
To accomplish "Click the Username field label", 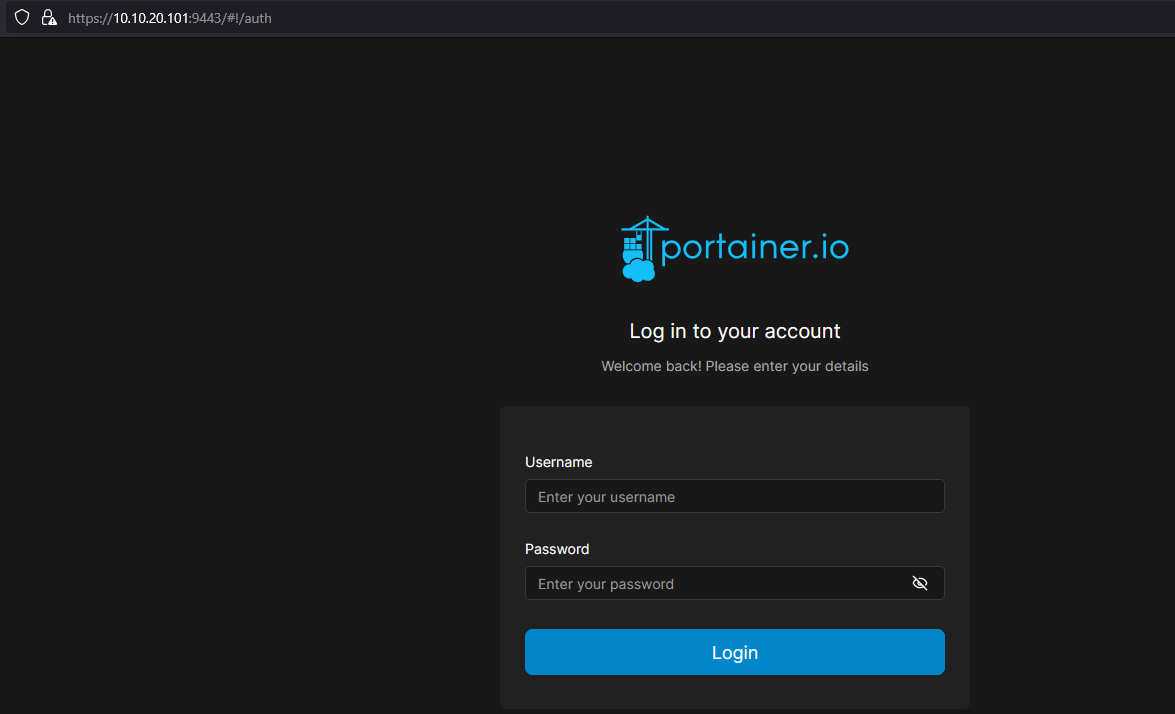I will [558, 462].
